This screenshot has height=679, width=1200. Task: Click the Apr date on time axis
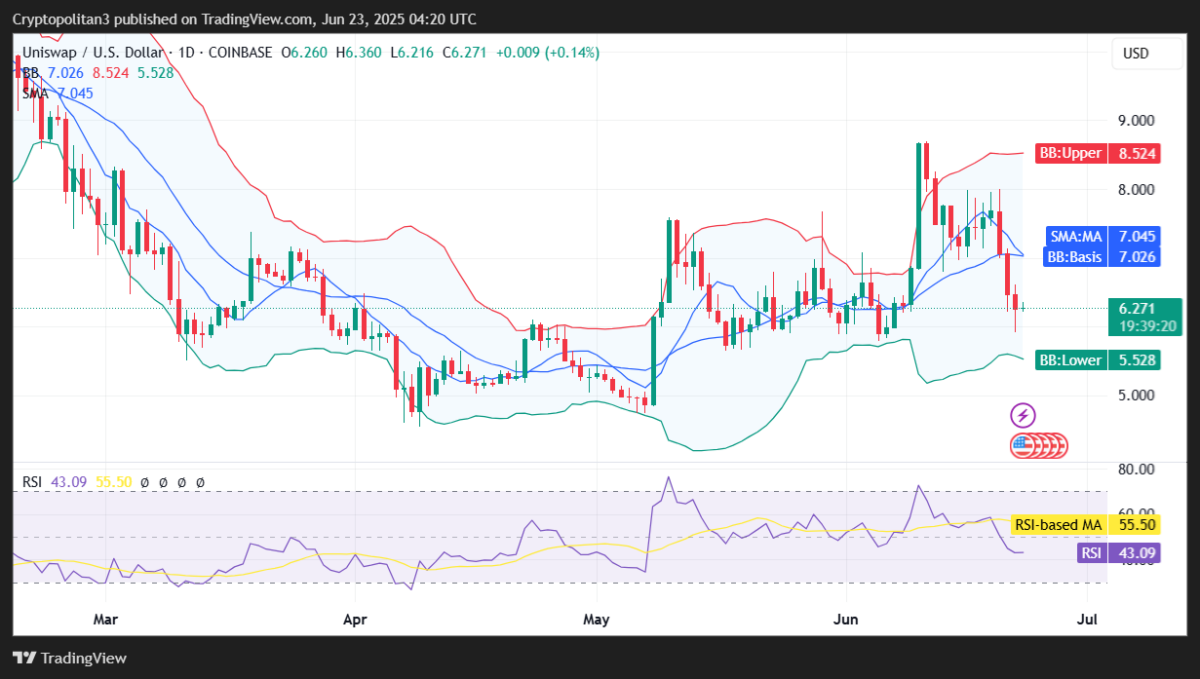pos(355,620)
